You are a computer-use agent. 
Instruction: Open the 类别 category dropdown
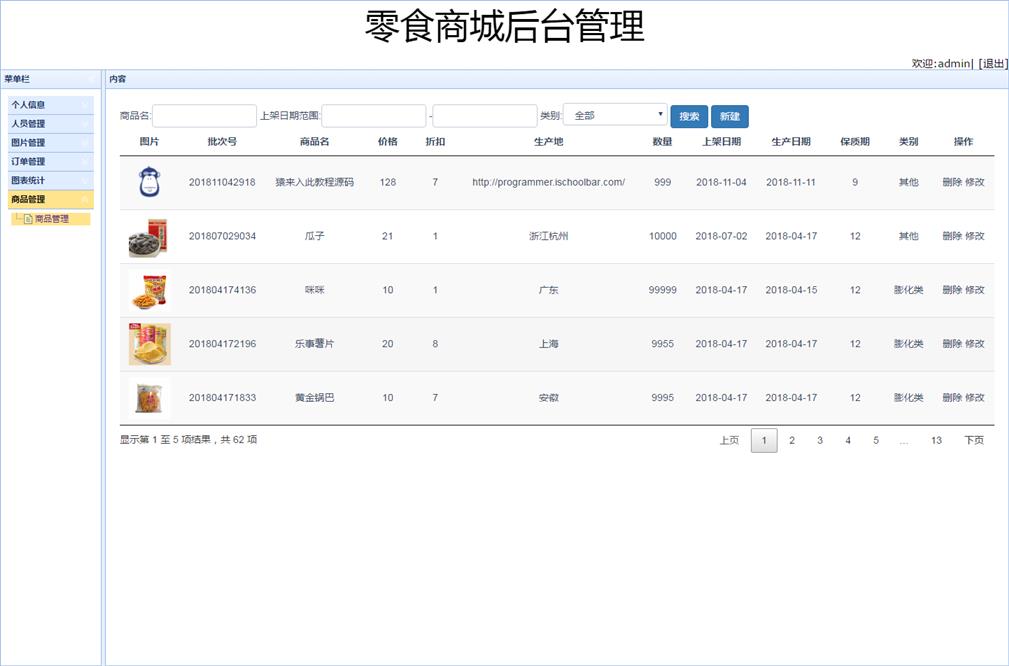pos(615,116)
